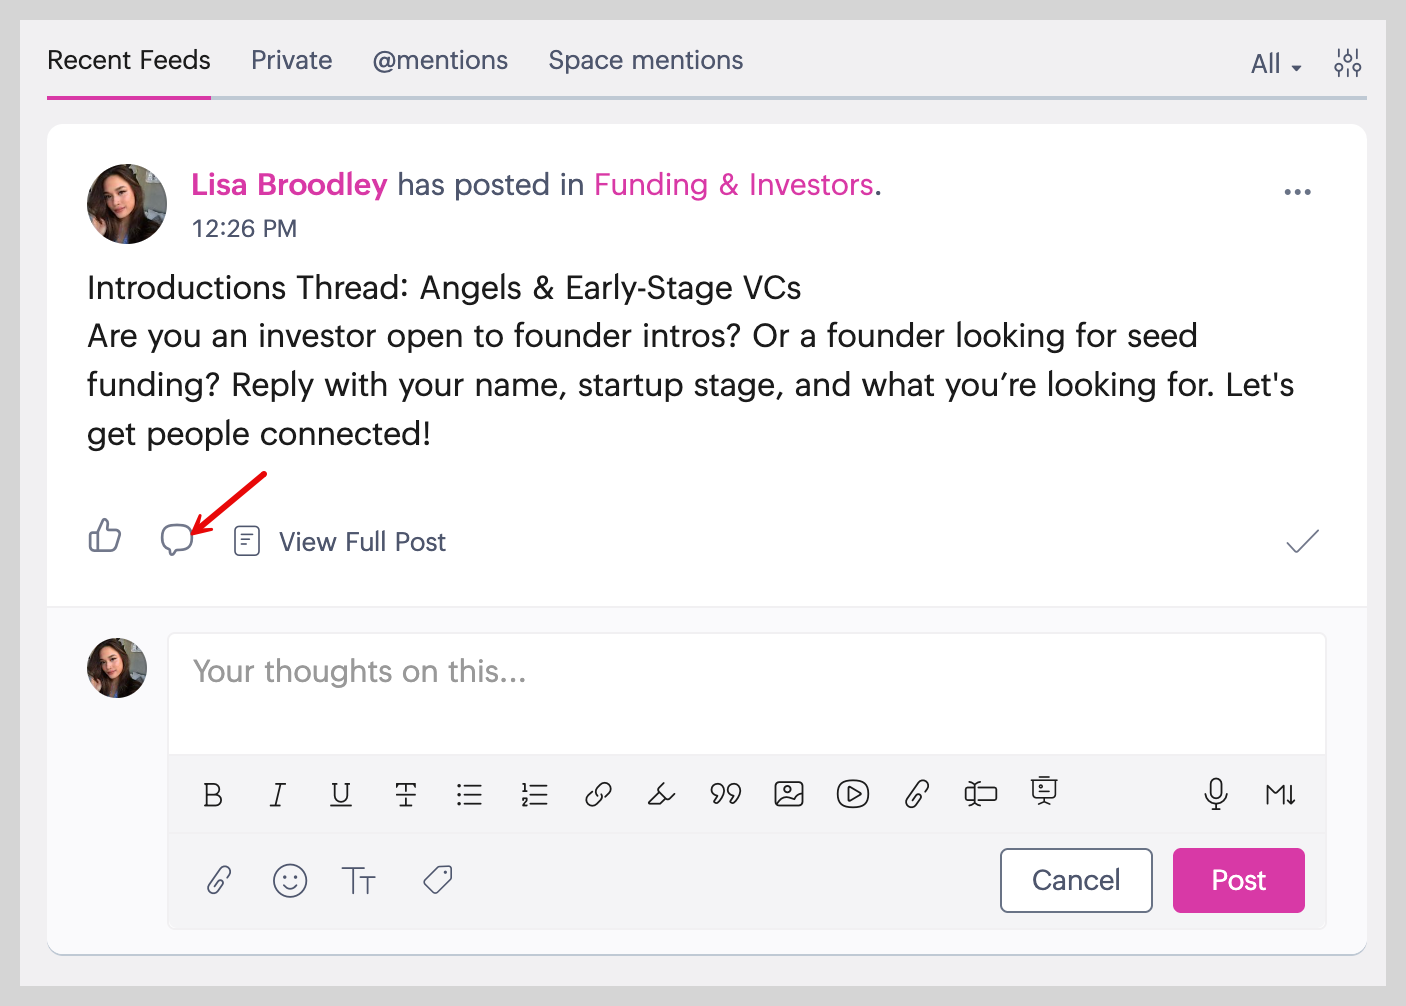Switch to Markdown editor mode
1406x1006 pixels.
click(1280, 795)
